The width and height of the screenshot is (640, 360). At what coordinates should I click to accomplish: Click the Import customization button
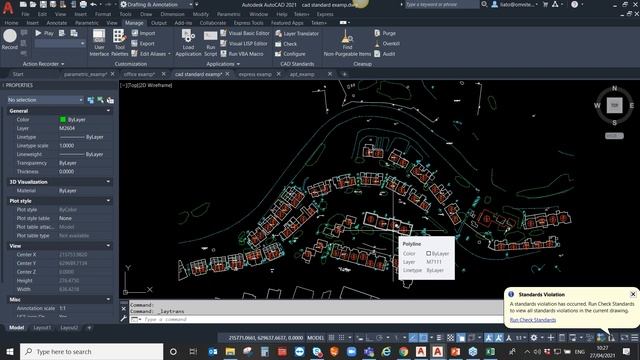pos(143,33)
